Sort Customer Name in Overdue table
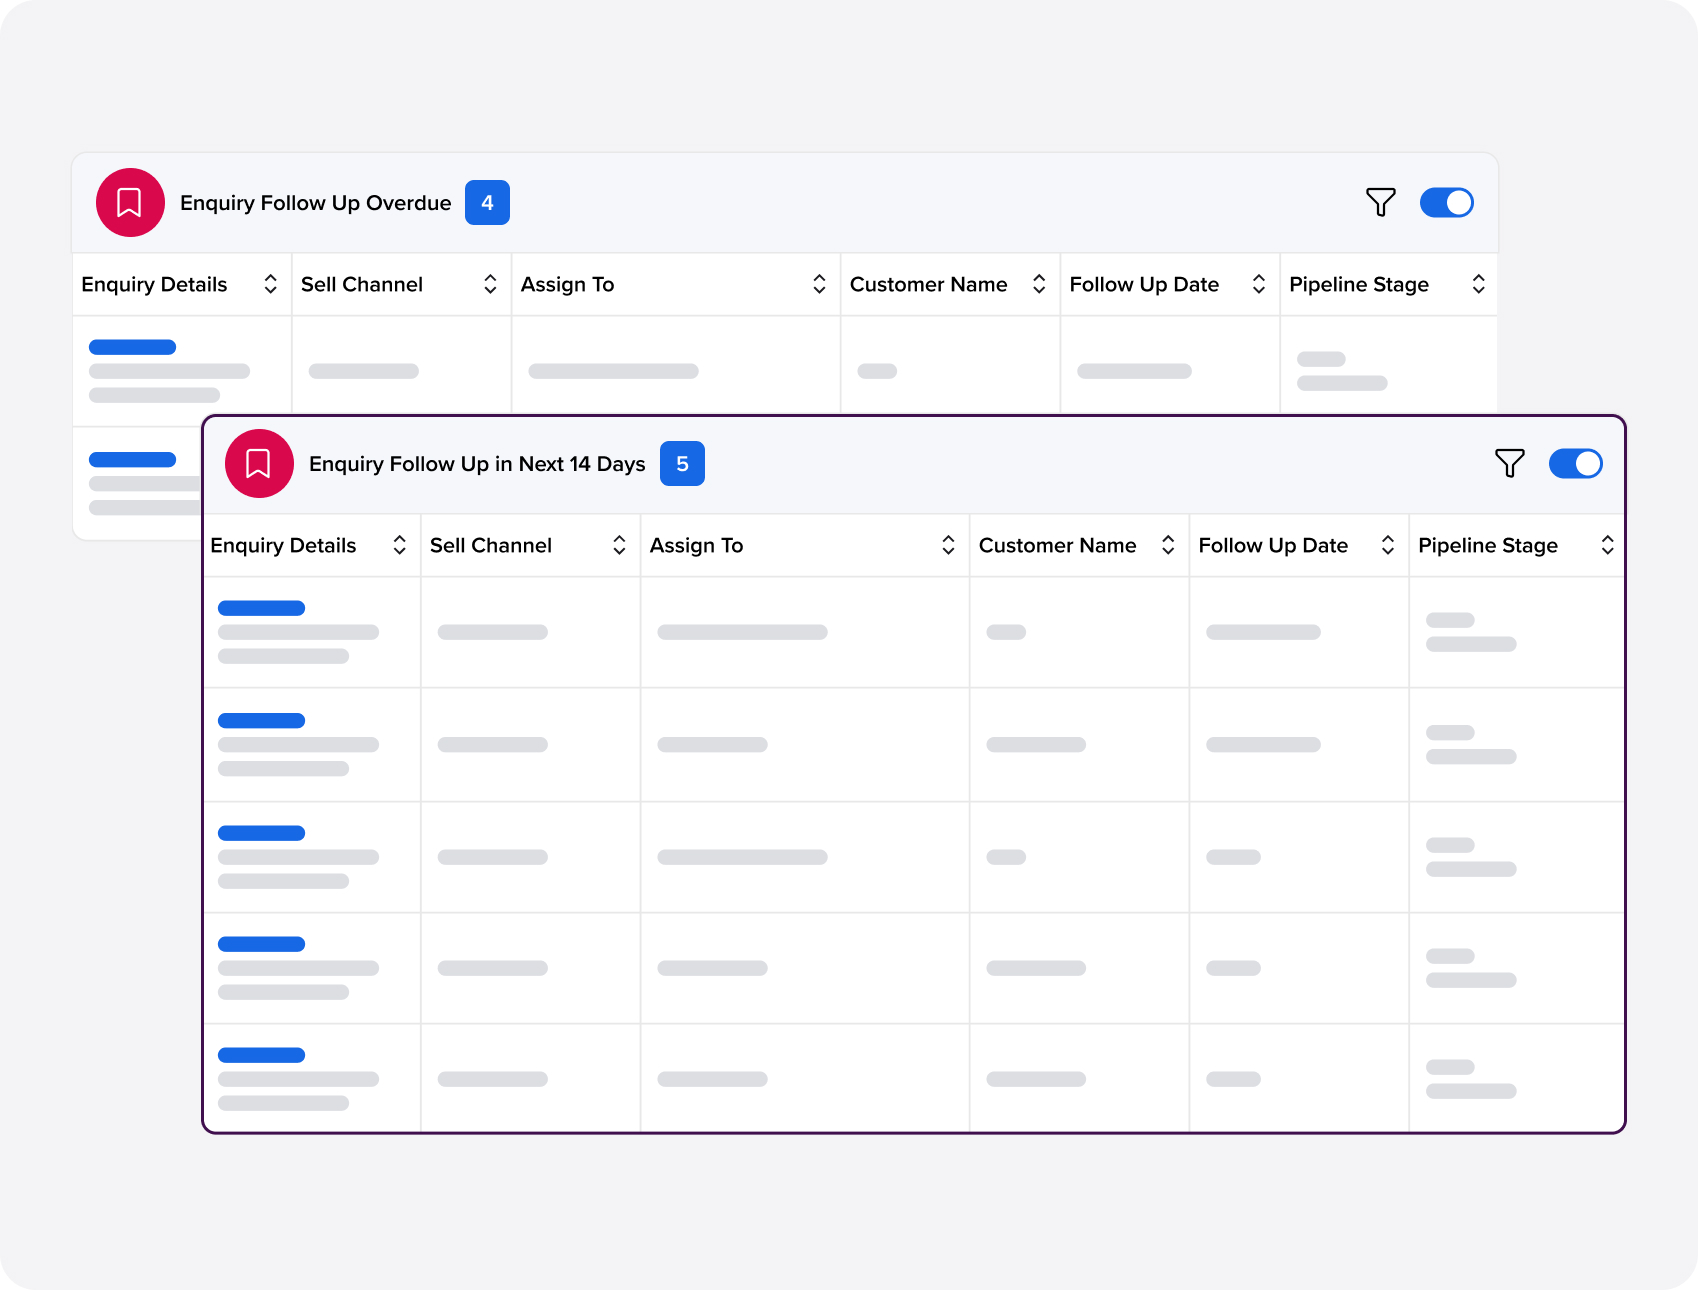The width and height of the screenshot is (1698, 1290). pyautogui.click(x=1039, y=284)
